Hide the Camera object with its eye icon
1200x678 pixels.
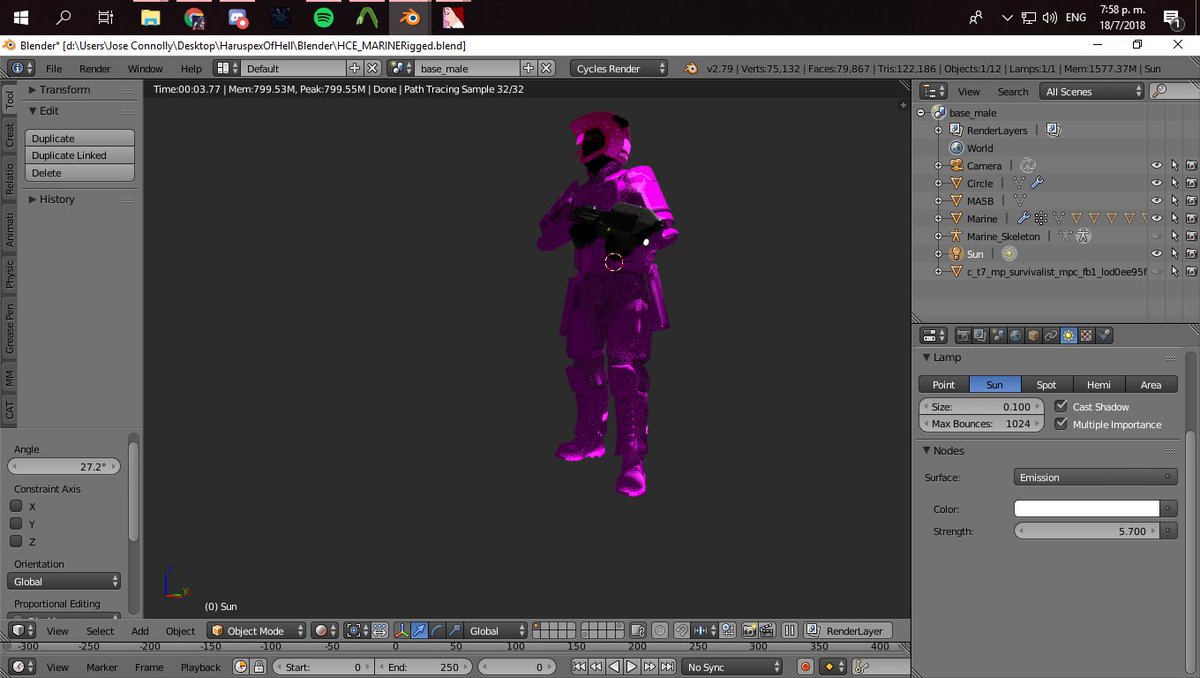[x=1156, y=166]
